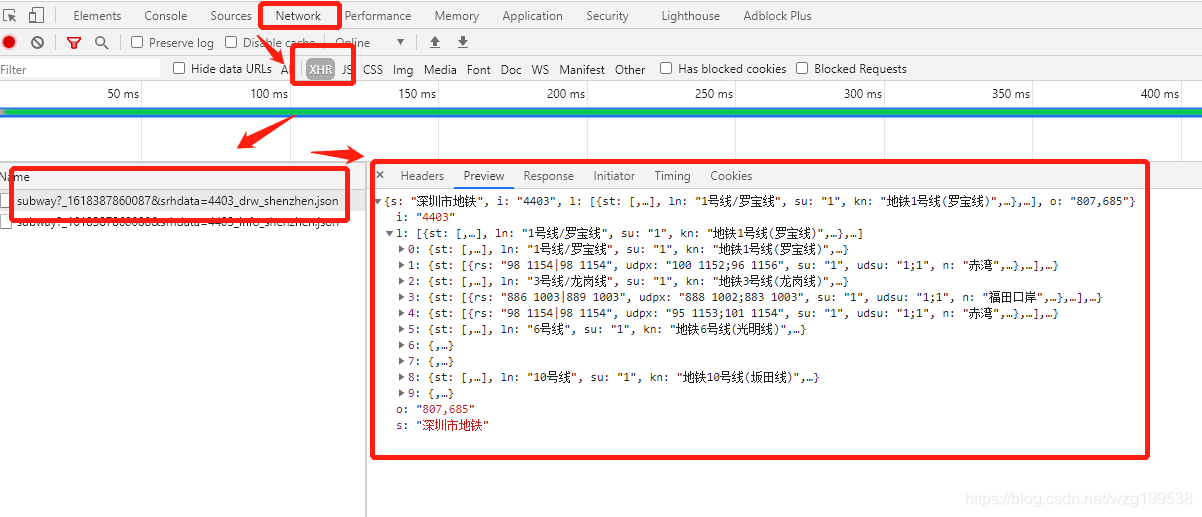This screenshot has width=1202, height=517.
Task: Open the network search magnifier icon
Action: pos(101,42)
